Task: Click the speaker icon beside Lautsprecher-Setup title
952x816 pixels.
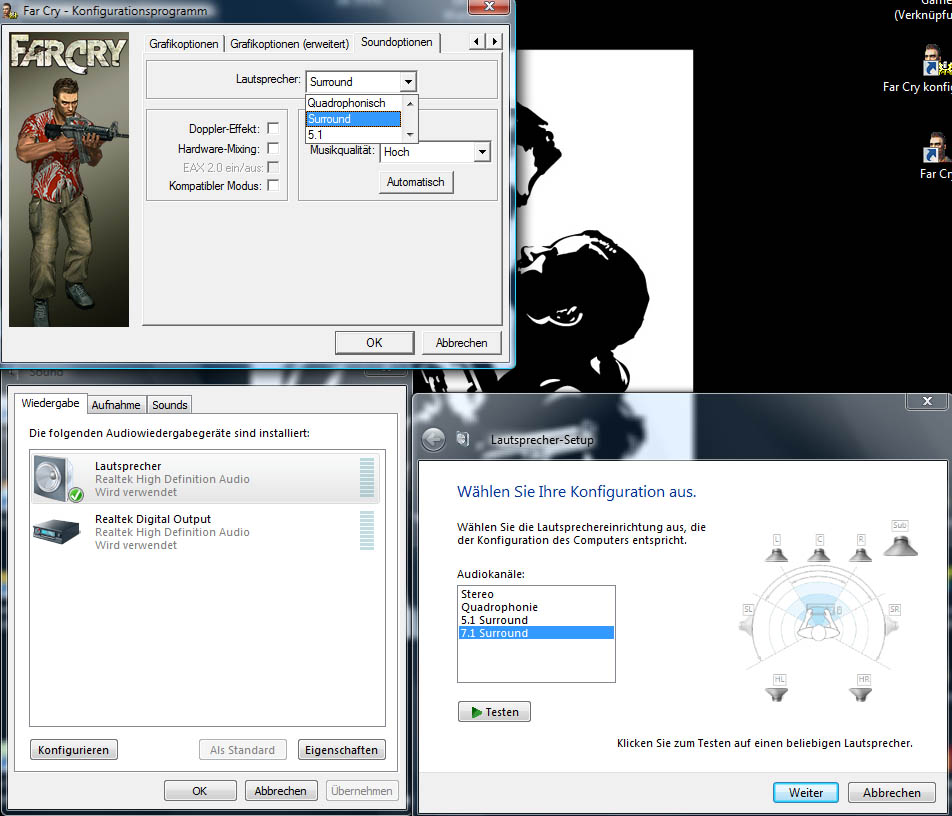Action: coord(463,438)
